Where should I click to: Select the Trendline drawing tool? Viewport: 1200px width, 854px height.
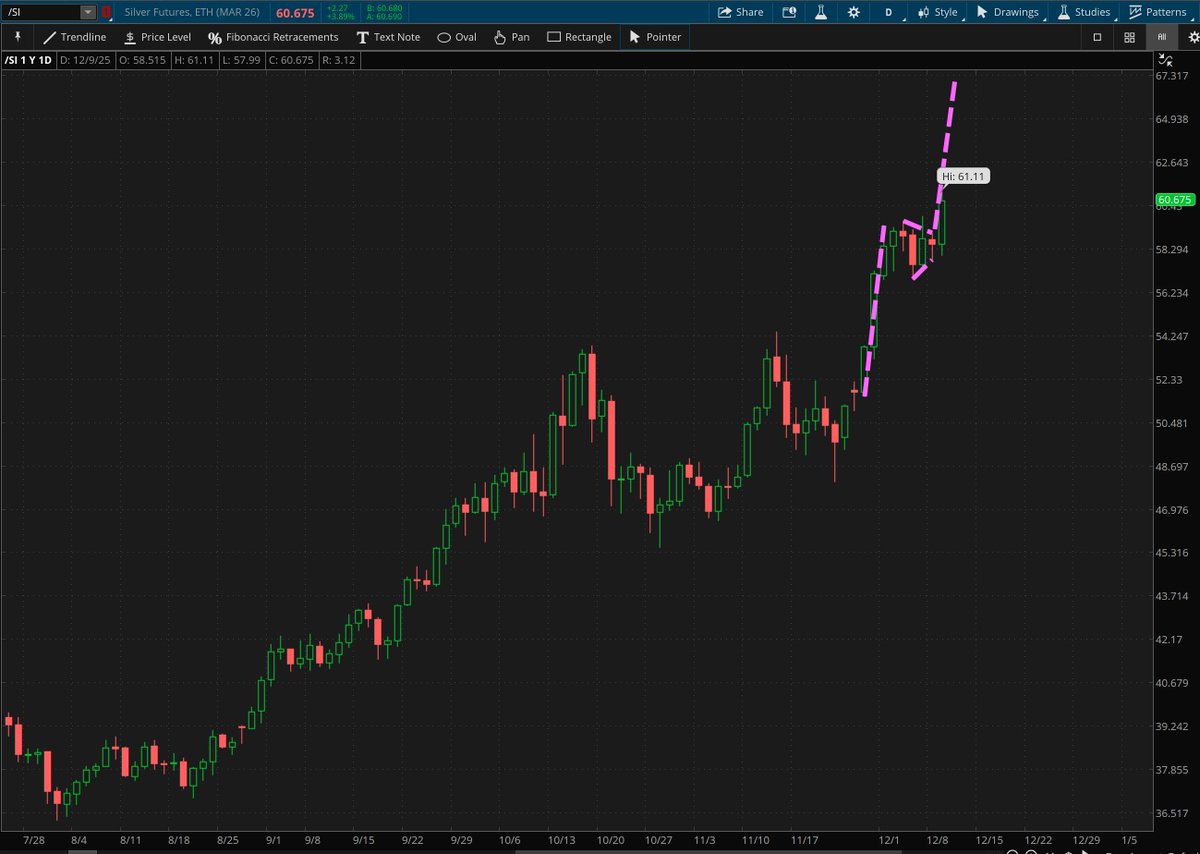[x=74, y=37]
